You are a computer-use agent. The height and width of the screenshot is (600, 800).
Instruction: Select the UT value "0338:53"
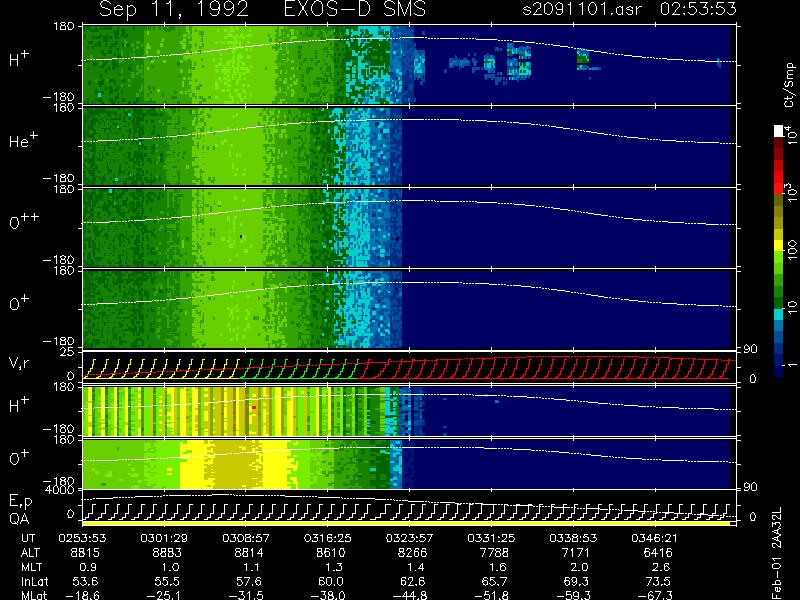tap(573, 538)
